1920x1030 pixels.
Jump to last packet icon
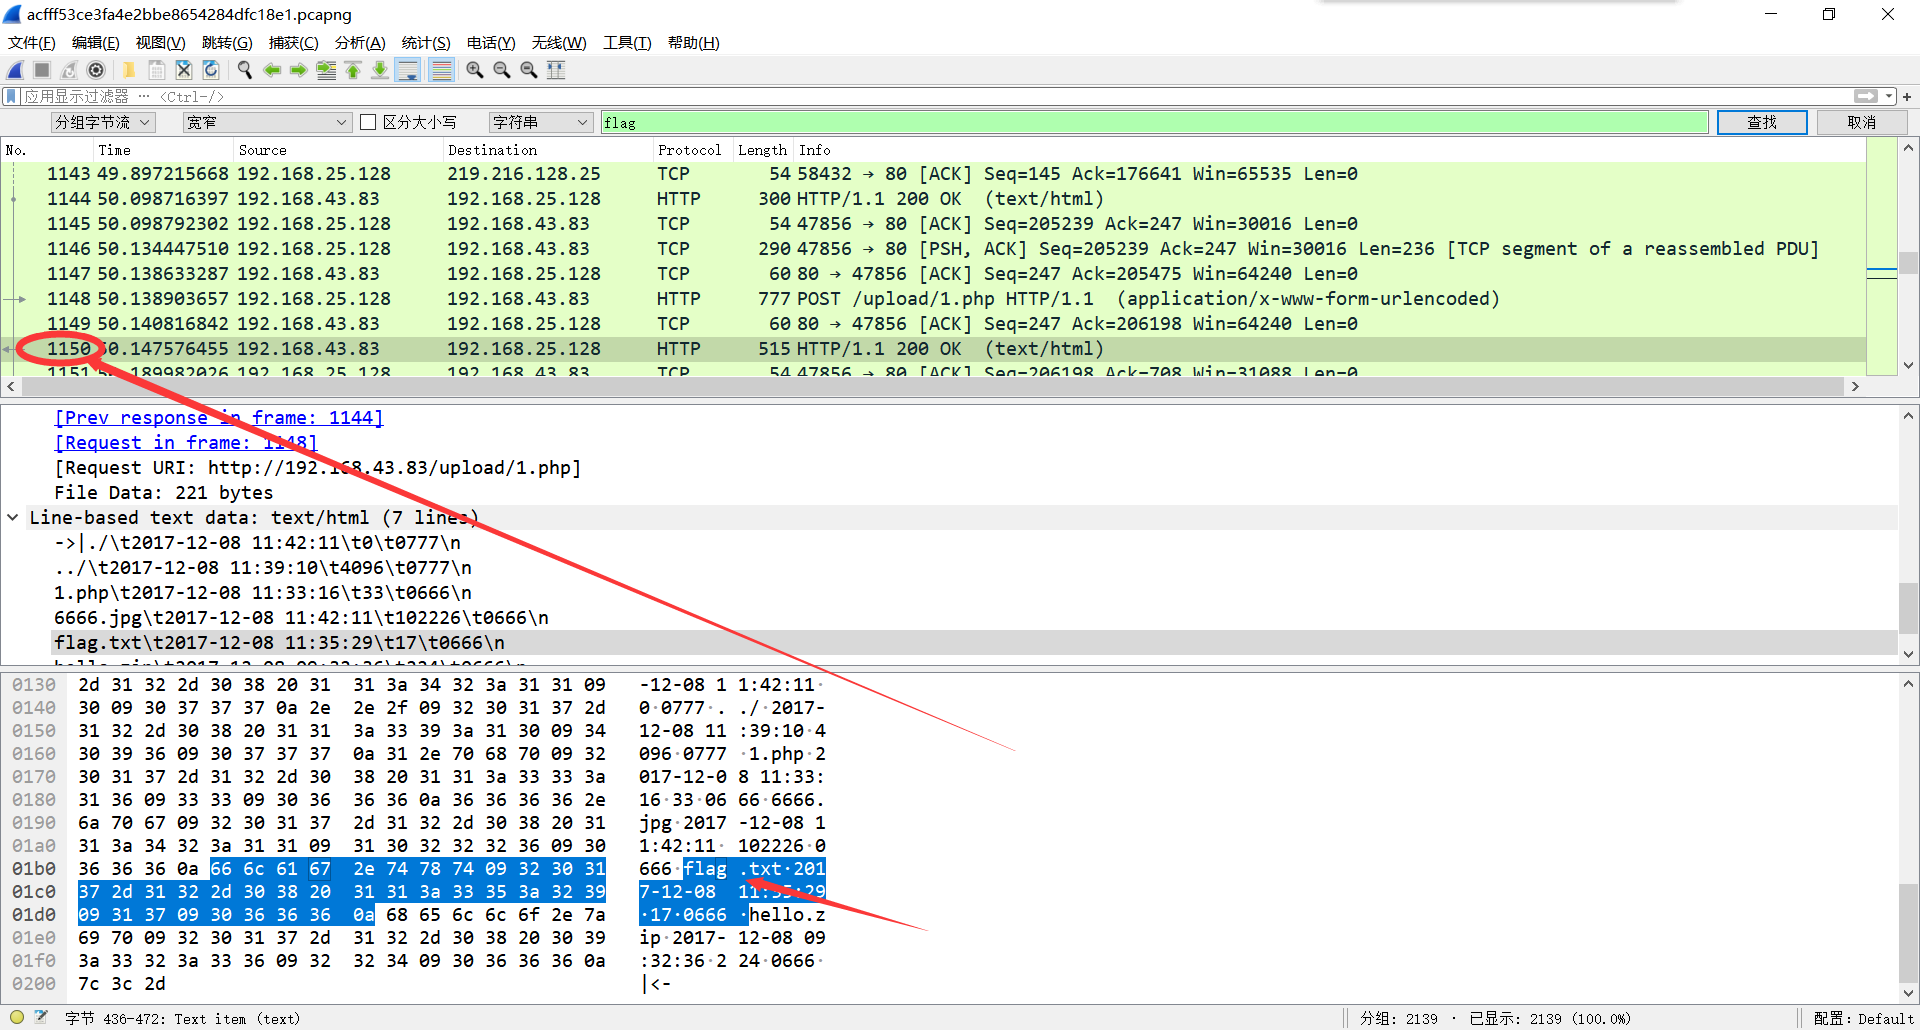coord(380,70)
